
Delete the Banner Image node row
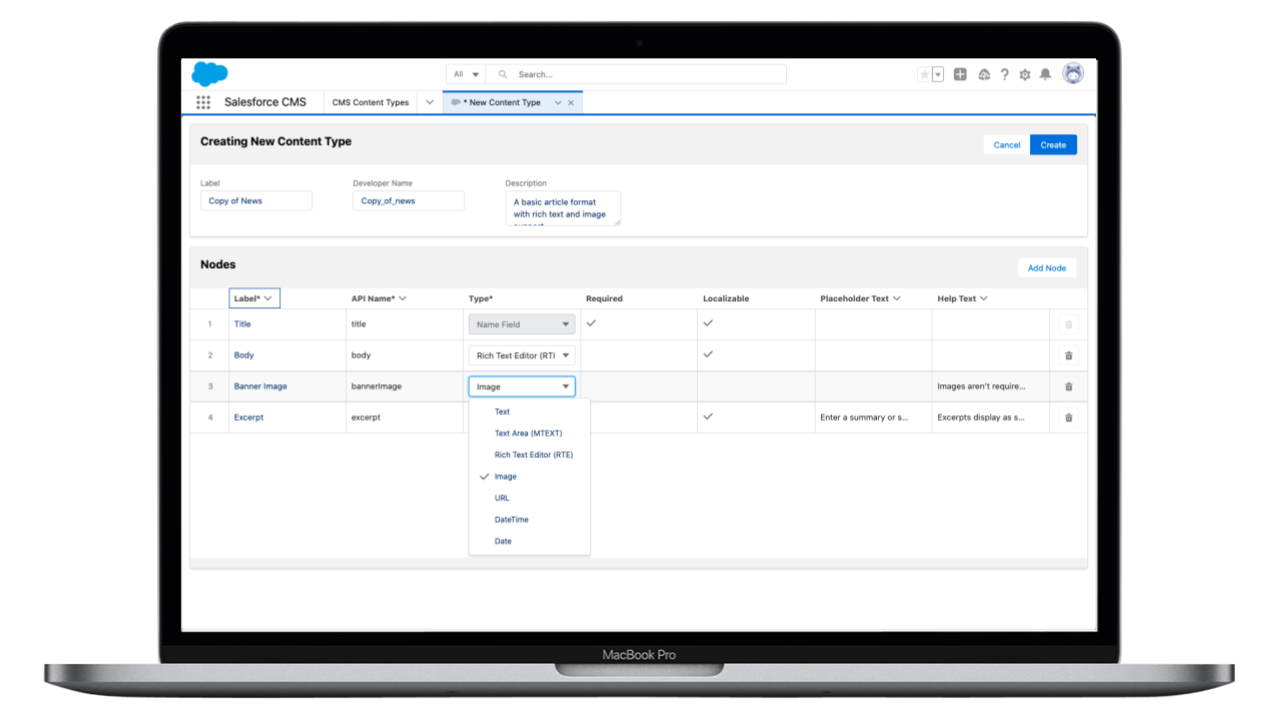(1068, 387)
